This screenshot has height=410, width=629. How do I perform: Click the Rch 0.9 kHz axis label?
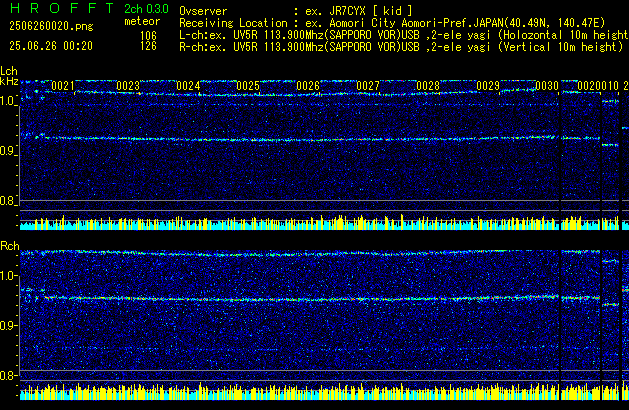(9, 325)
